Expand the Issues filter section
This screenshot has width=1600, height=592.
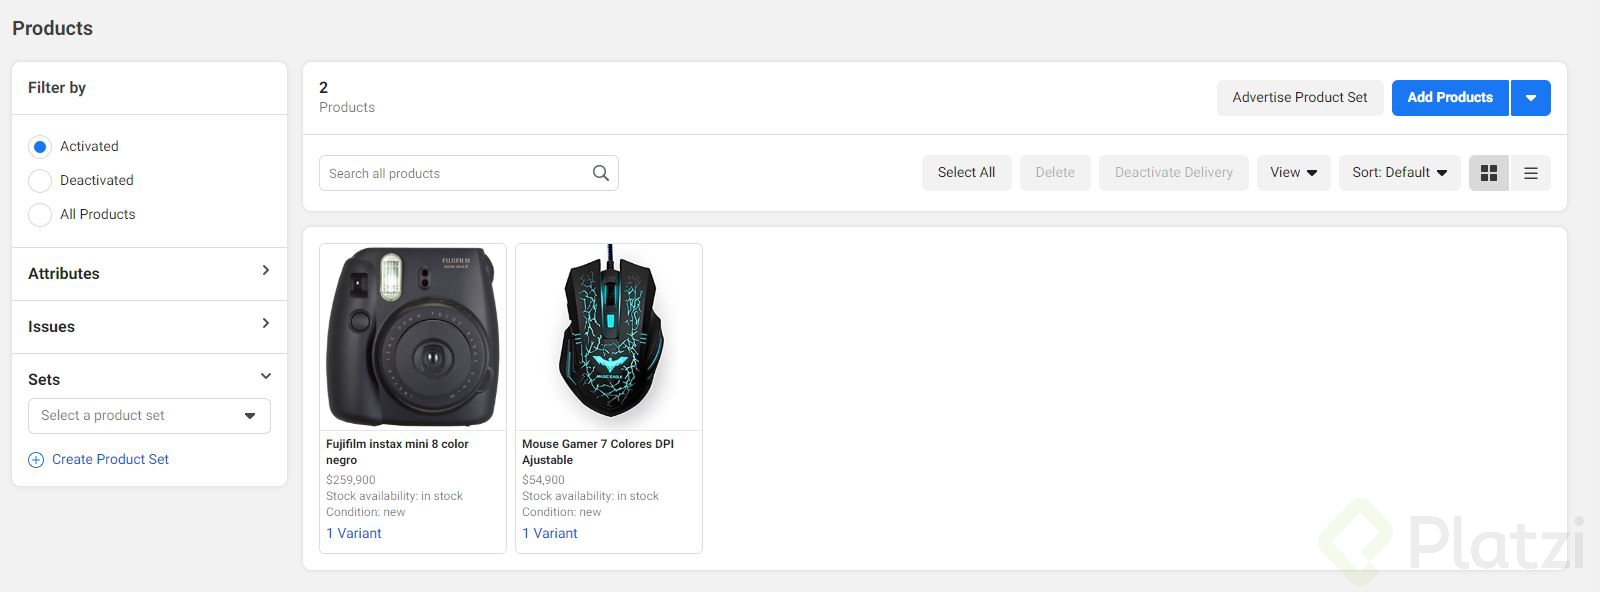[x=149, y=327]
